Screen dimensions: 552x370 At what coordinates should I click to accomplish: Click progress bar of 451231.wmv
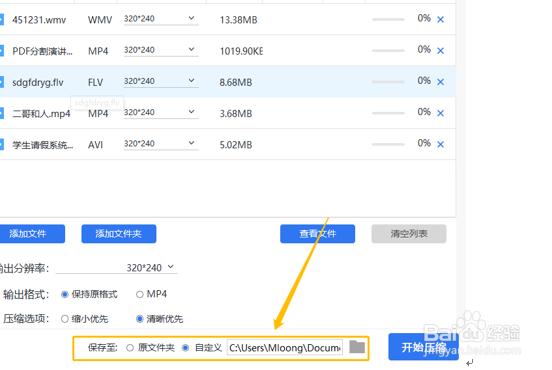[388, 19]
